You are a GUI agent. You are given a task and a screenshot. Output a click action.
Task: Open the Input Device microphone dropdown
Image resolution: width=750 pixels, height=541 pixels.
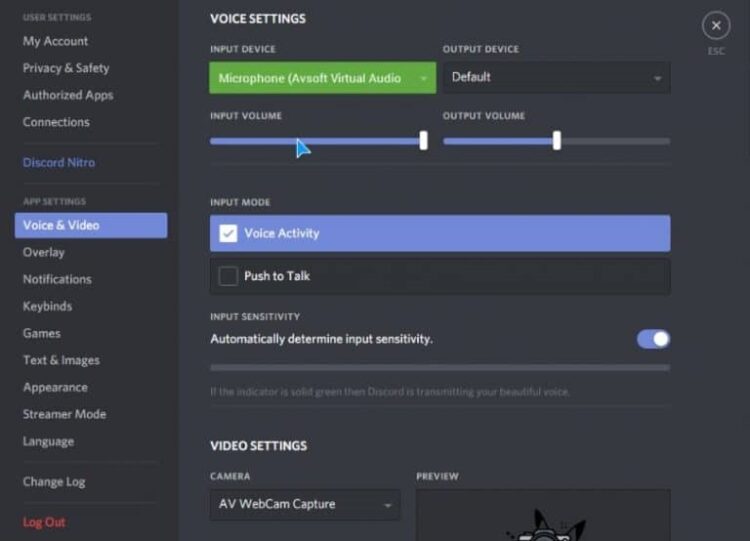[x=323, y=77]
